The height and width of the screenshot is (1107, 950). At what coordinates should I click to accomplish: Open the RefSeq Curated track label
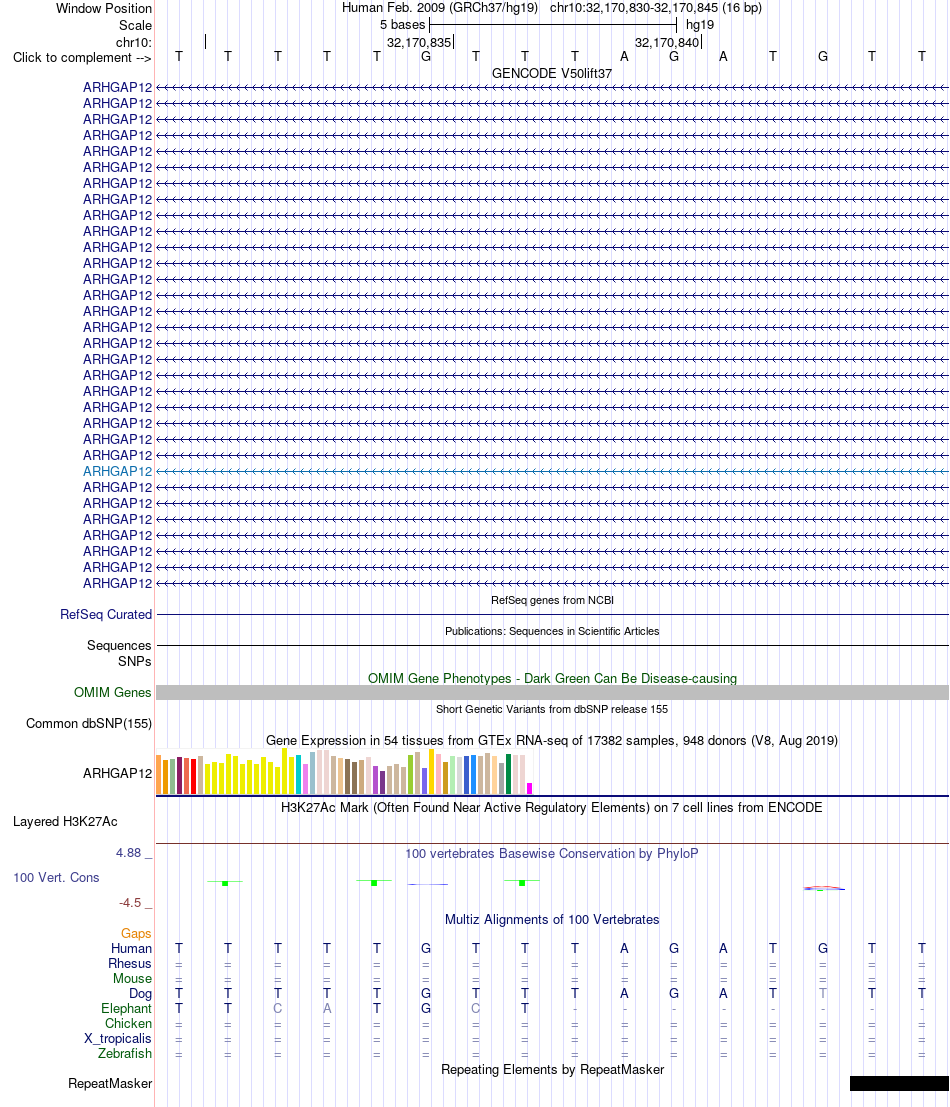106,615
